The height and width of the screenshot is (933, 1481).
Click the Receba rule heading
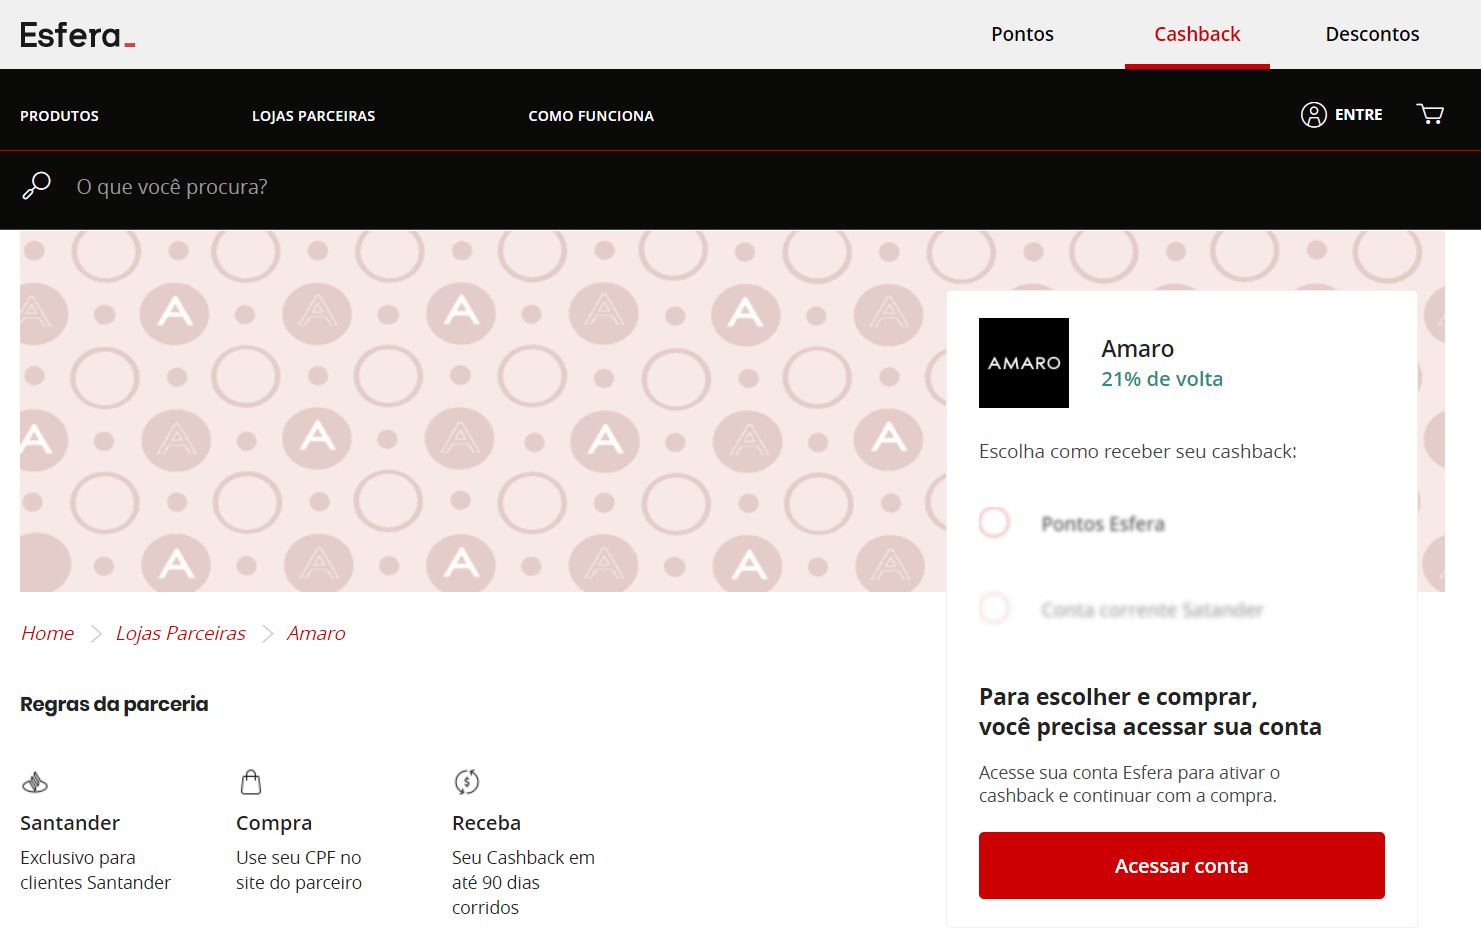[486, 823]
